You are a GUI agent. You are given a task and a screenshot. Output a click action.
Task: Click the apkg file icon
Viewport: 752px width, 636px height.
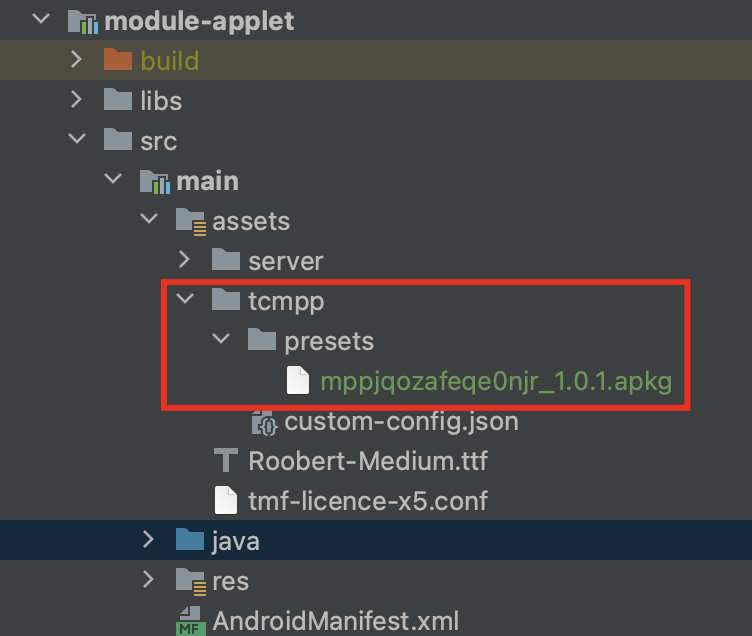click(298, 381)
